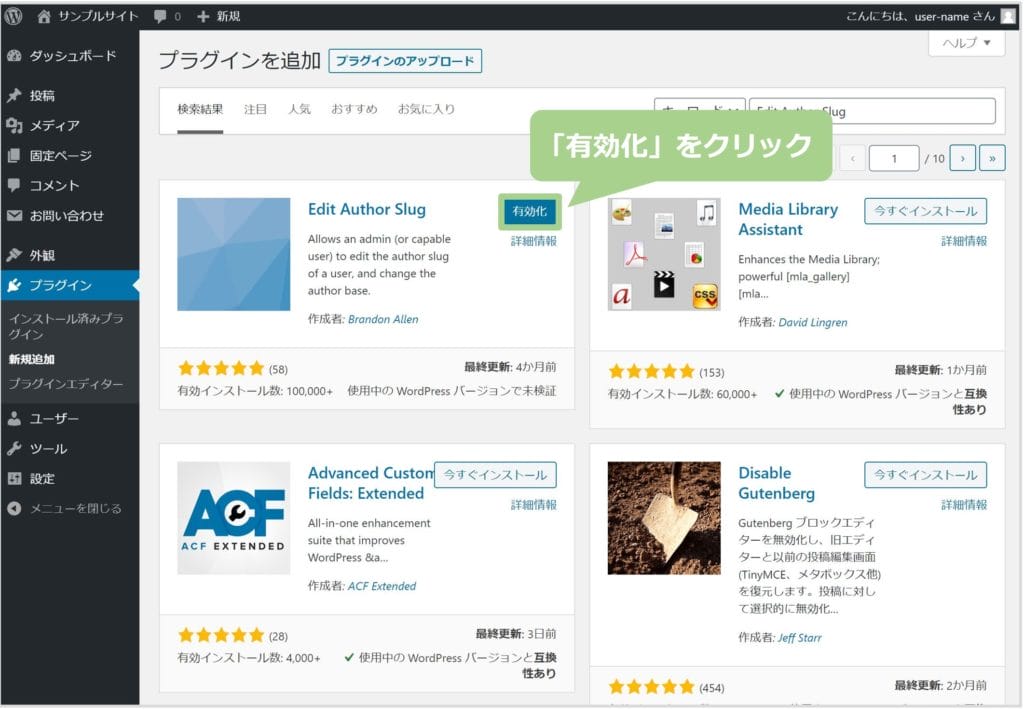Open ユーザー users menu

(x=69, y=418)
